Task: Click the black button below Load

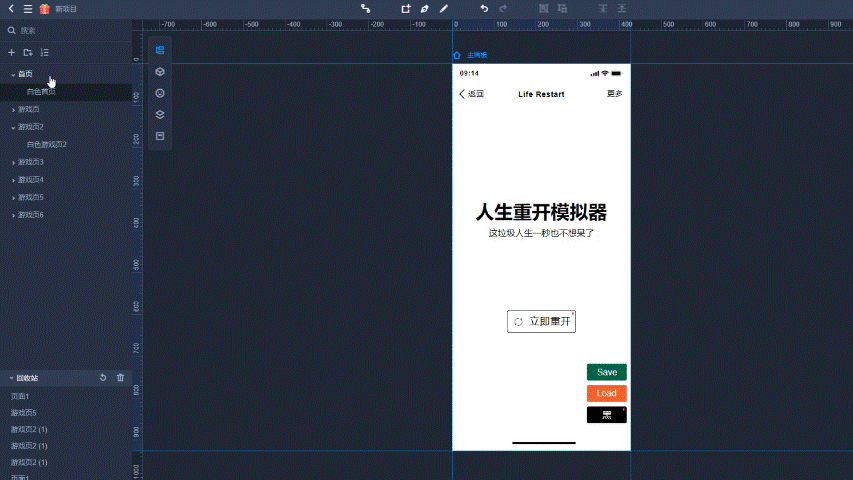Action: click(x=607, y=415)
